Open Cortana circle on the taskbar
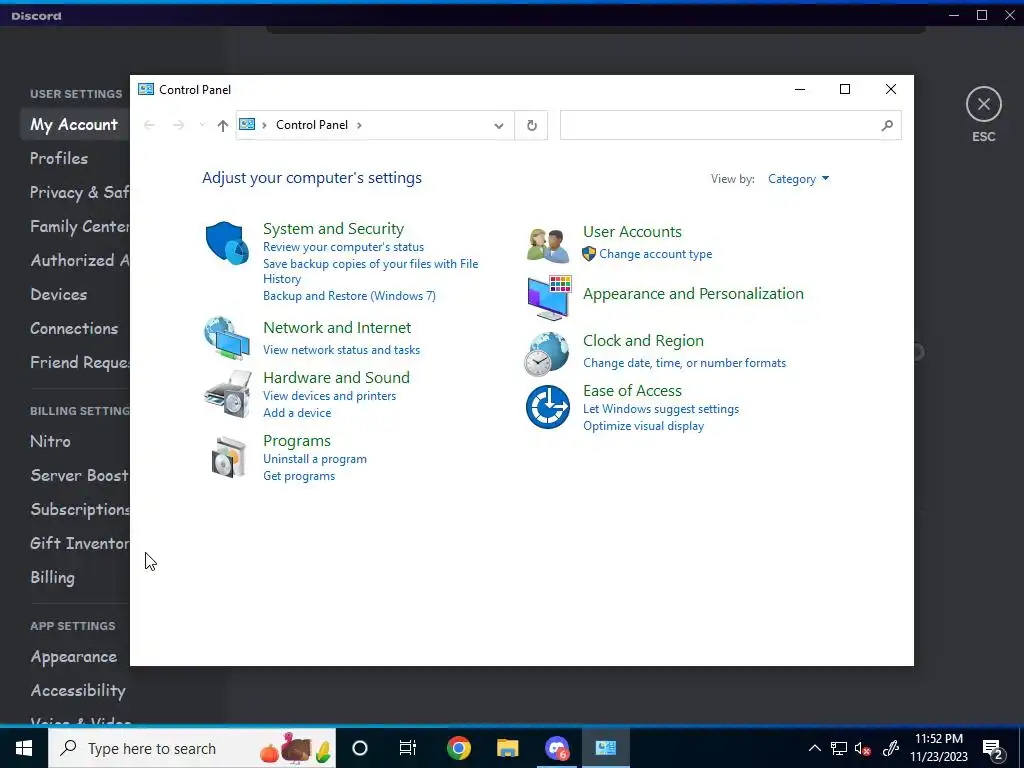The image size is (1024, 768). (x=360, y=748)
